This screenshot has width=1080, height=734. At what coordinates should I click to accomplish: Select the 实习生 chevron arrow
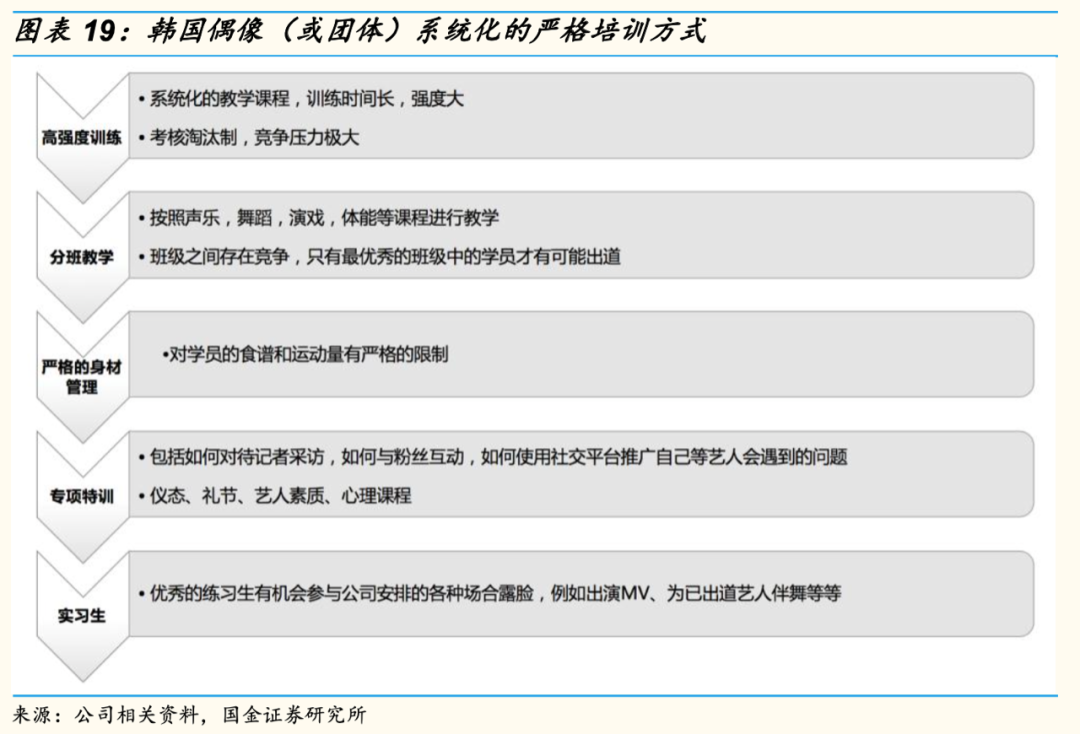click(82, 616)
